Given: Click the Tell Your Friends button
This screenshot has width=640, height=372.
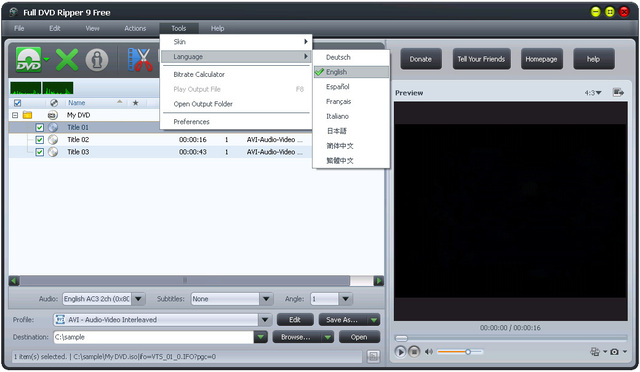Looking at the screenshot, I should 481,59.
